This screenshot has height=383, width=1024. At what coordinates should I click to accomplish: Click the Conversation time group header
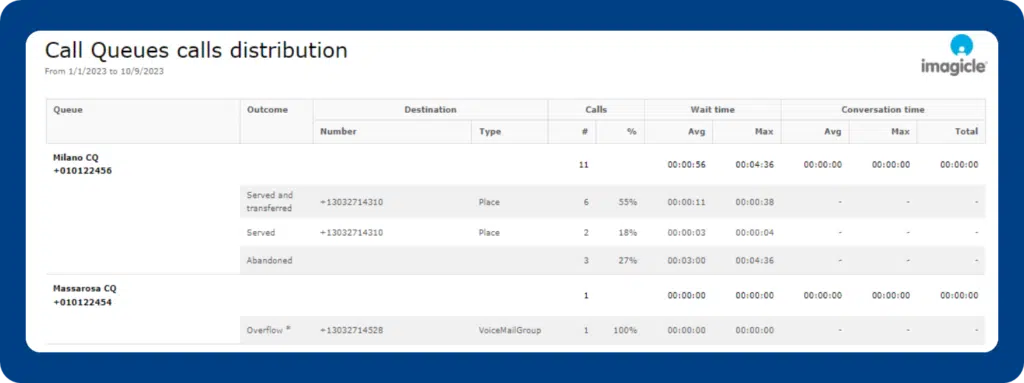tap(883, 110)
